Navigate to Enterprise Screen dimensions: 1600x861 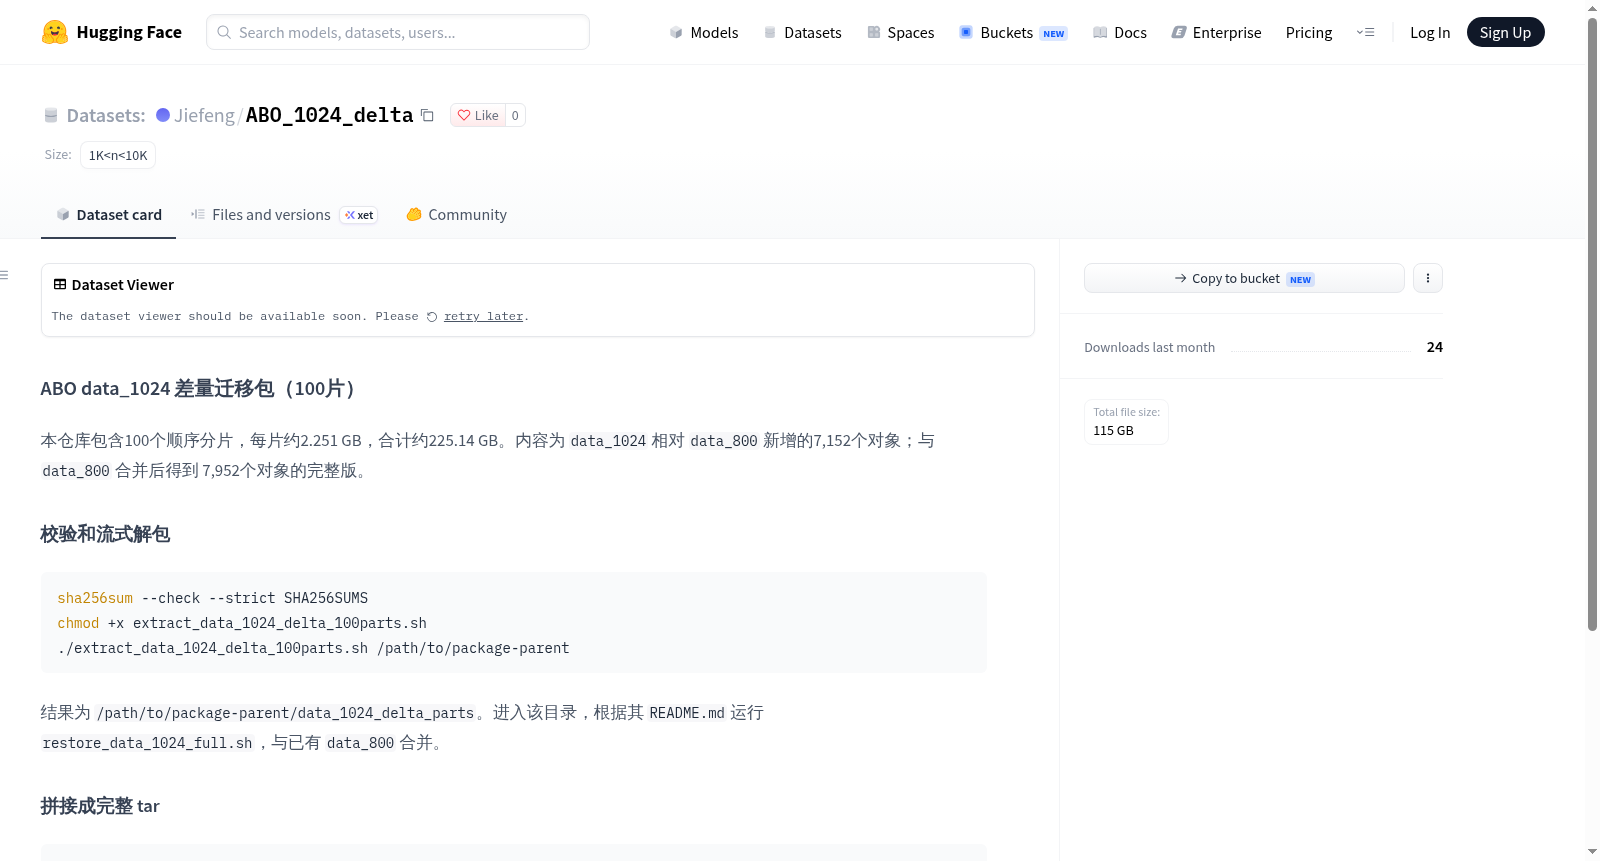click(x=1216, y=32)
